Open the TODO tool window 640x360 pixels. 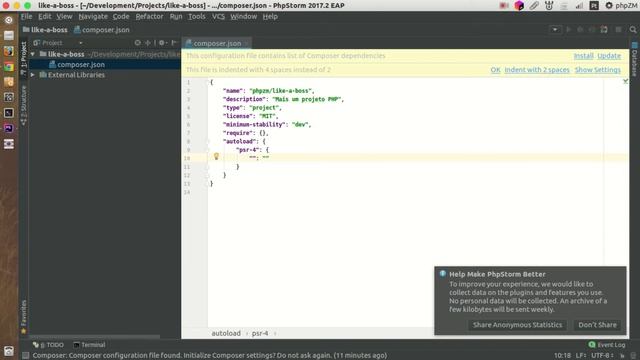pos(48,345)
